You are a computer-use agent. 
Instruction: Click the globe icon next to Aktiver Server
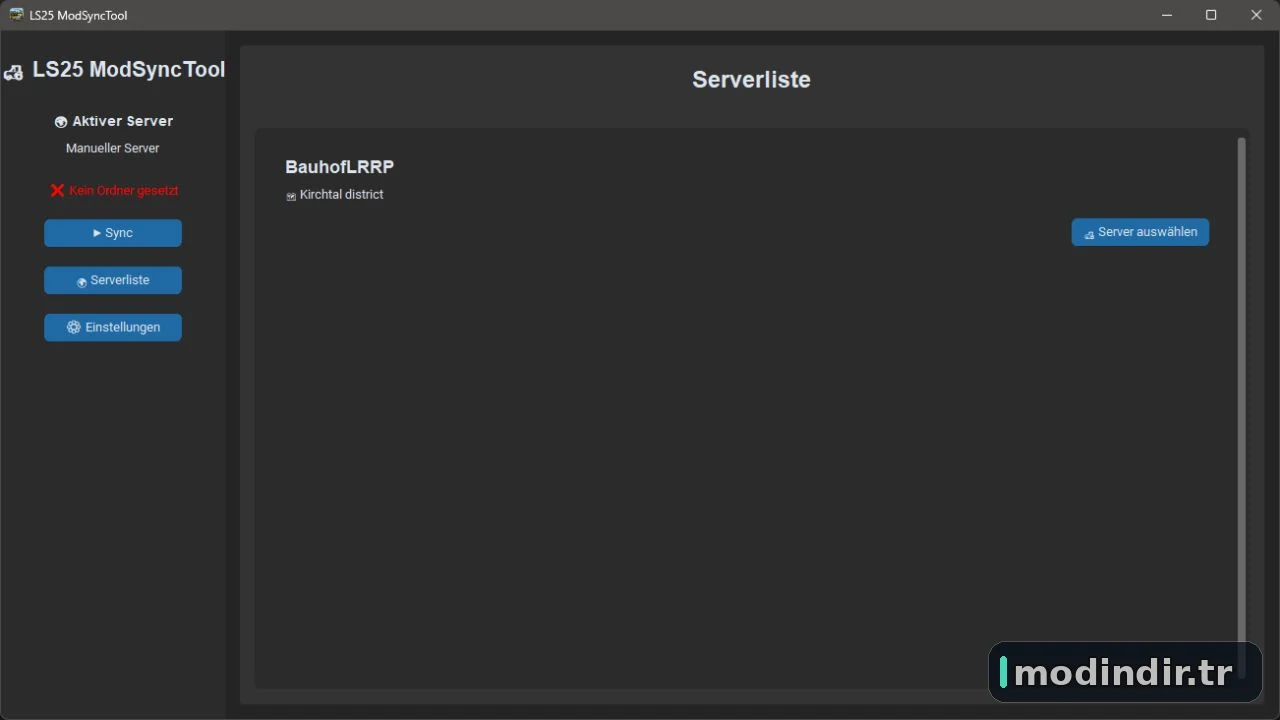pos(61,122)
